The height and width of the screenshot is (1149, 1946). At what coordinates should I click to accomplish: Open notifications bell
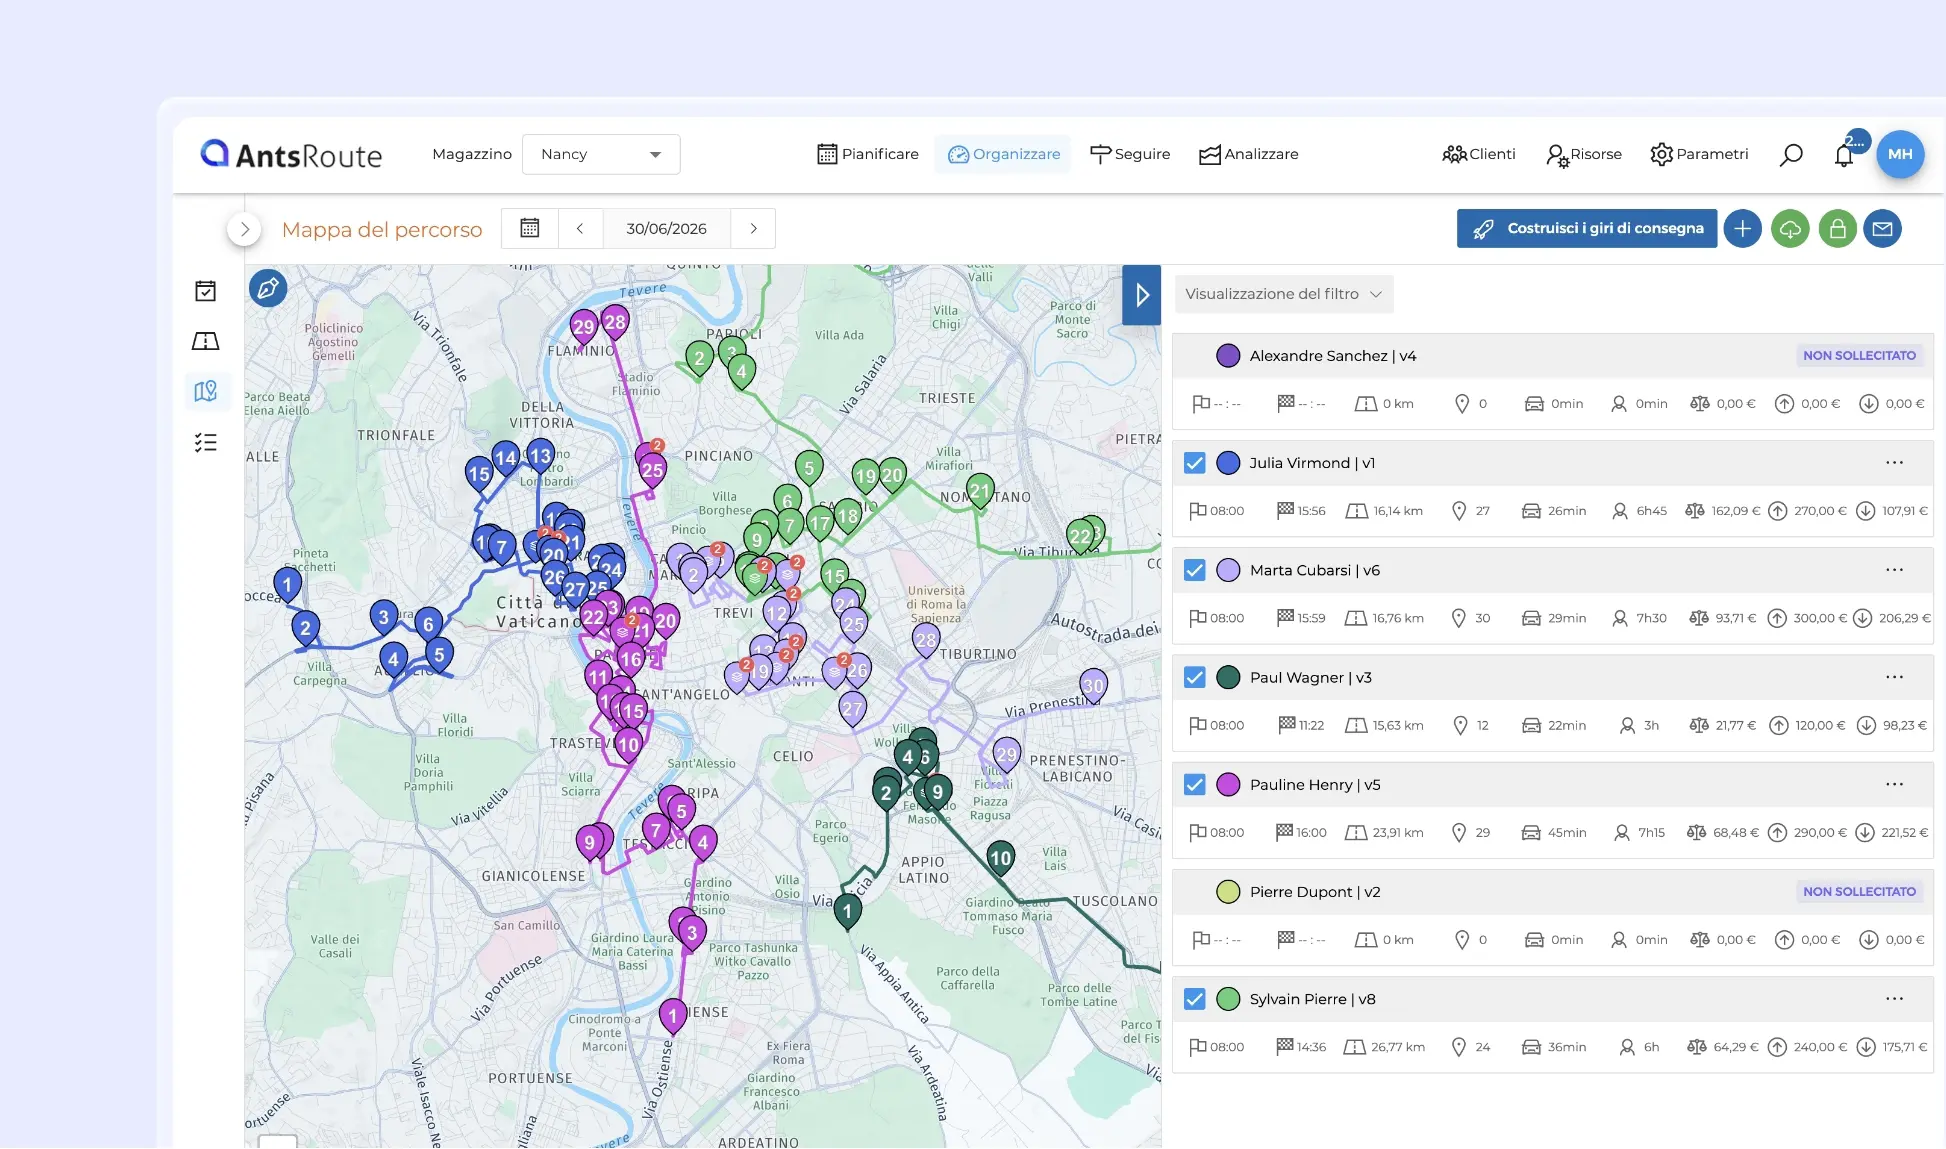pos(1844,154)
